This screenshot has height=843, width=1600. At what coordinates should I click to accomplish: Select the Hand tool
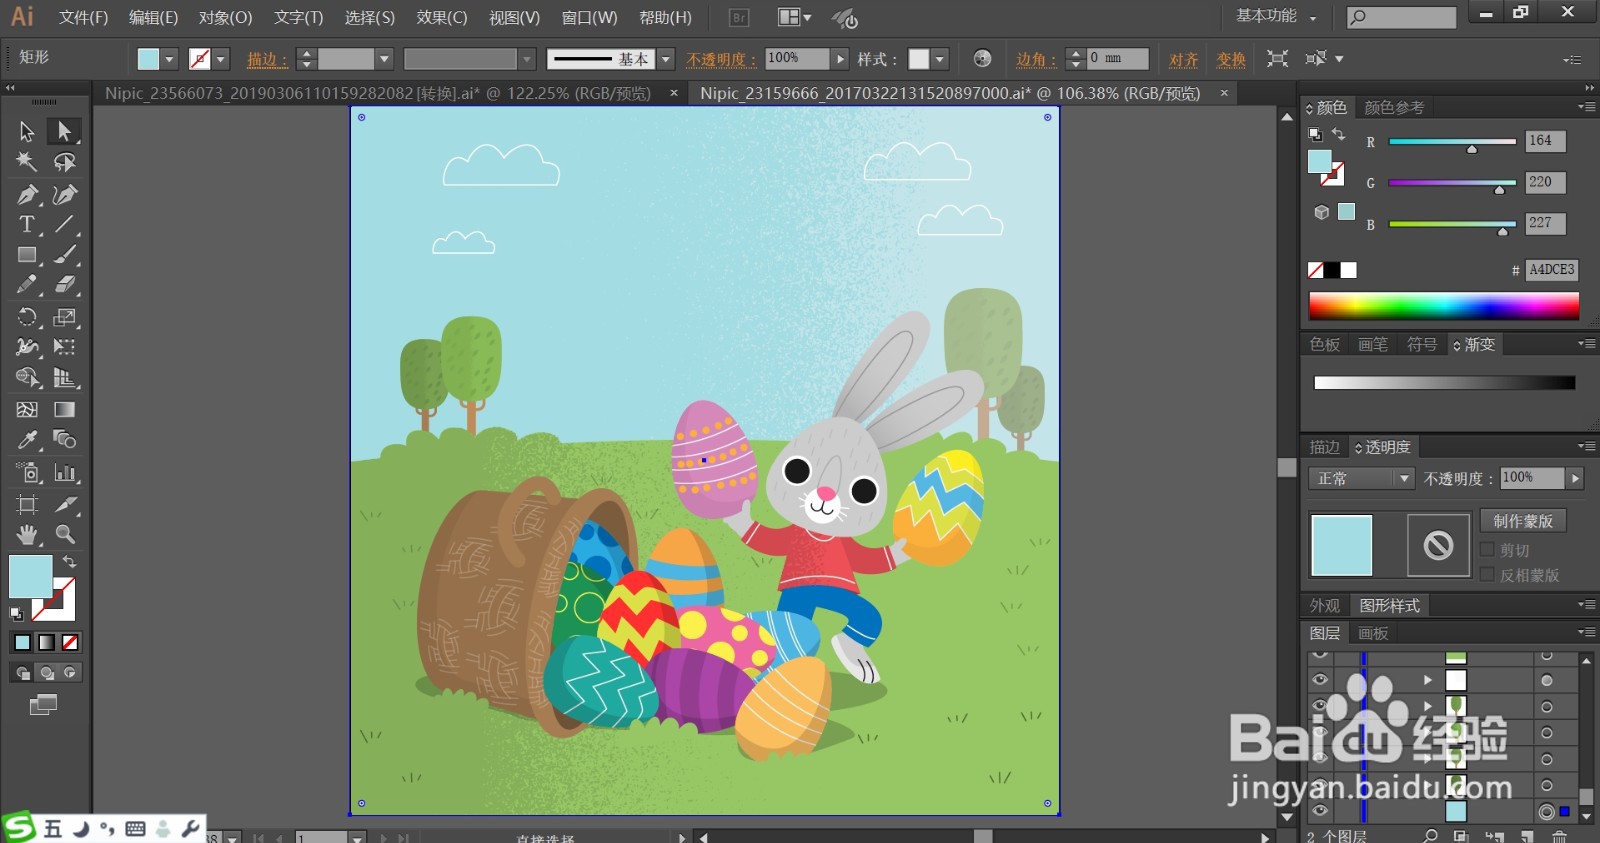tap(27, 534)
